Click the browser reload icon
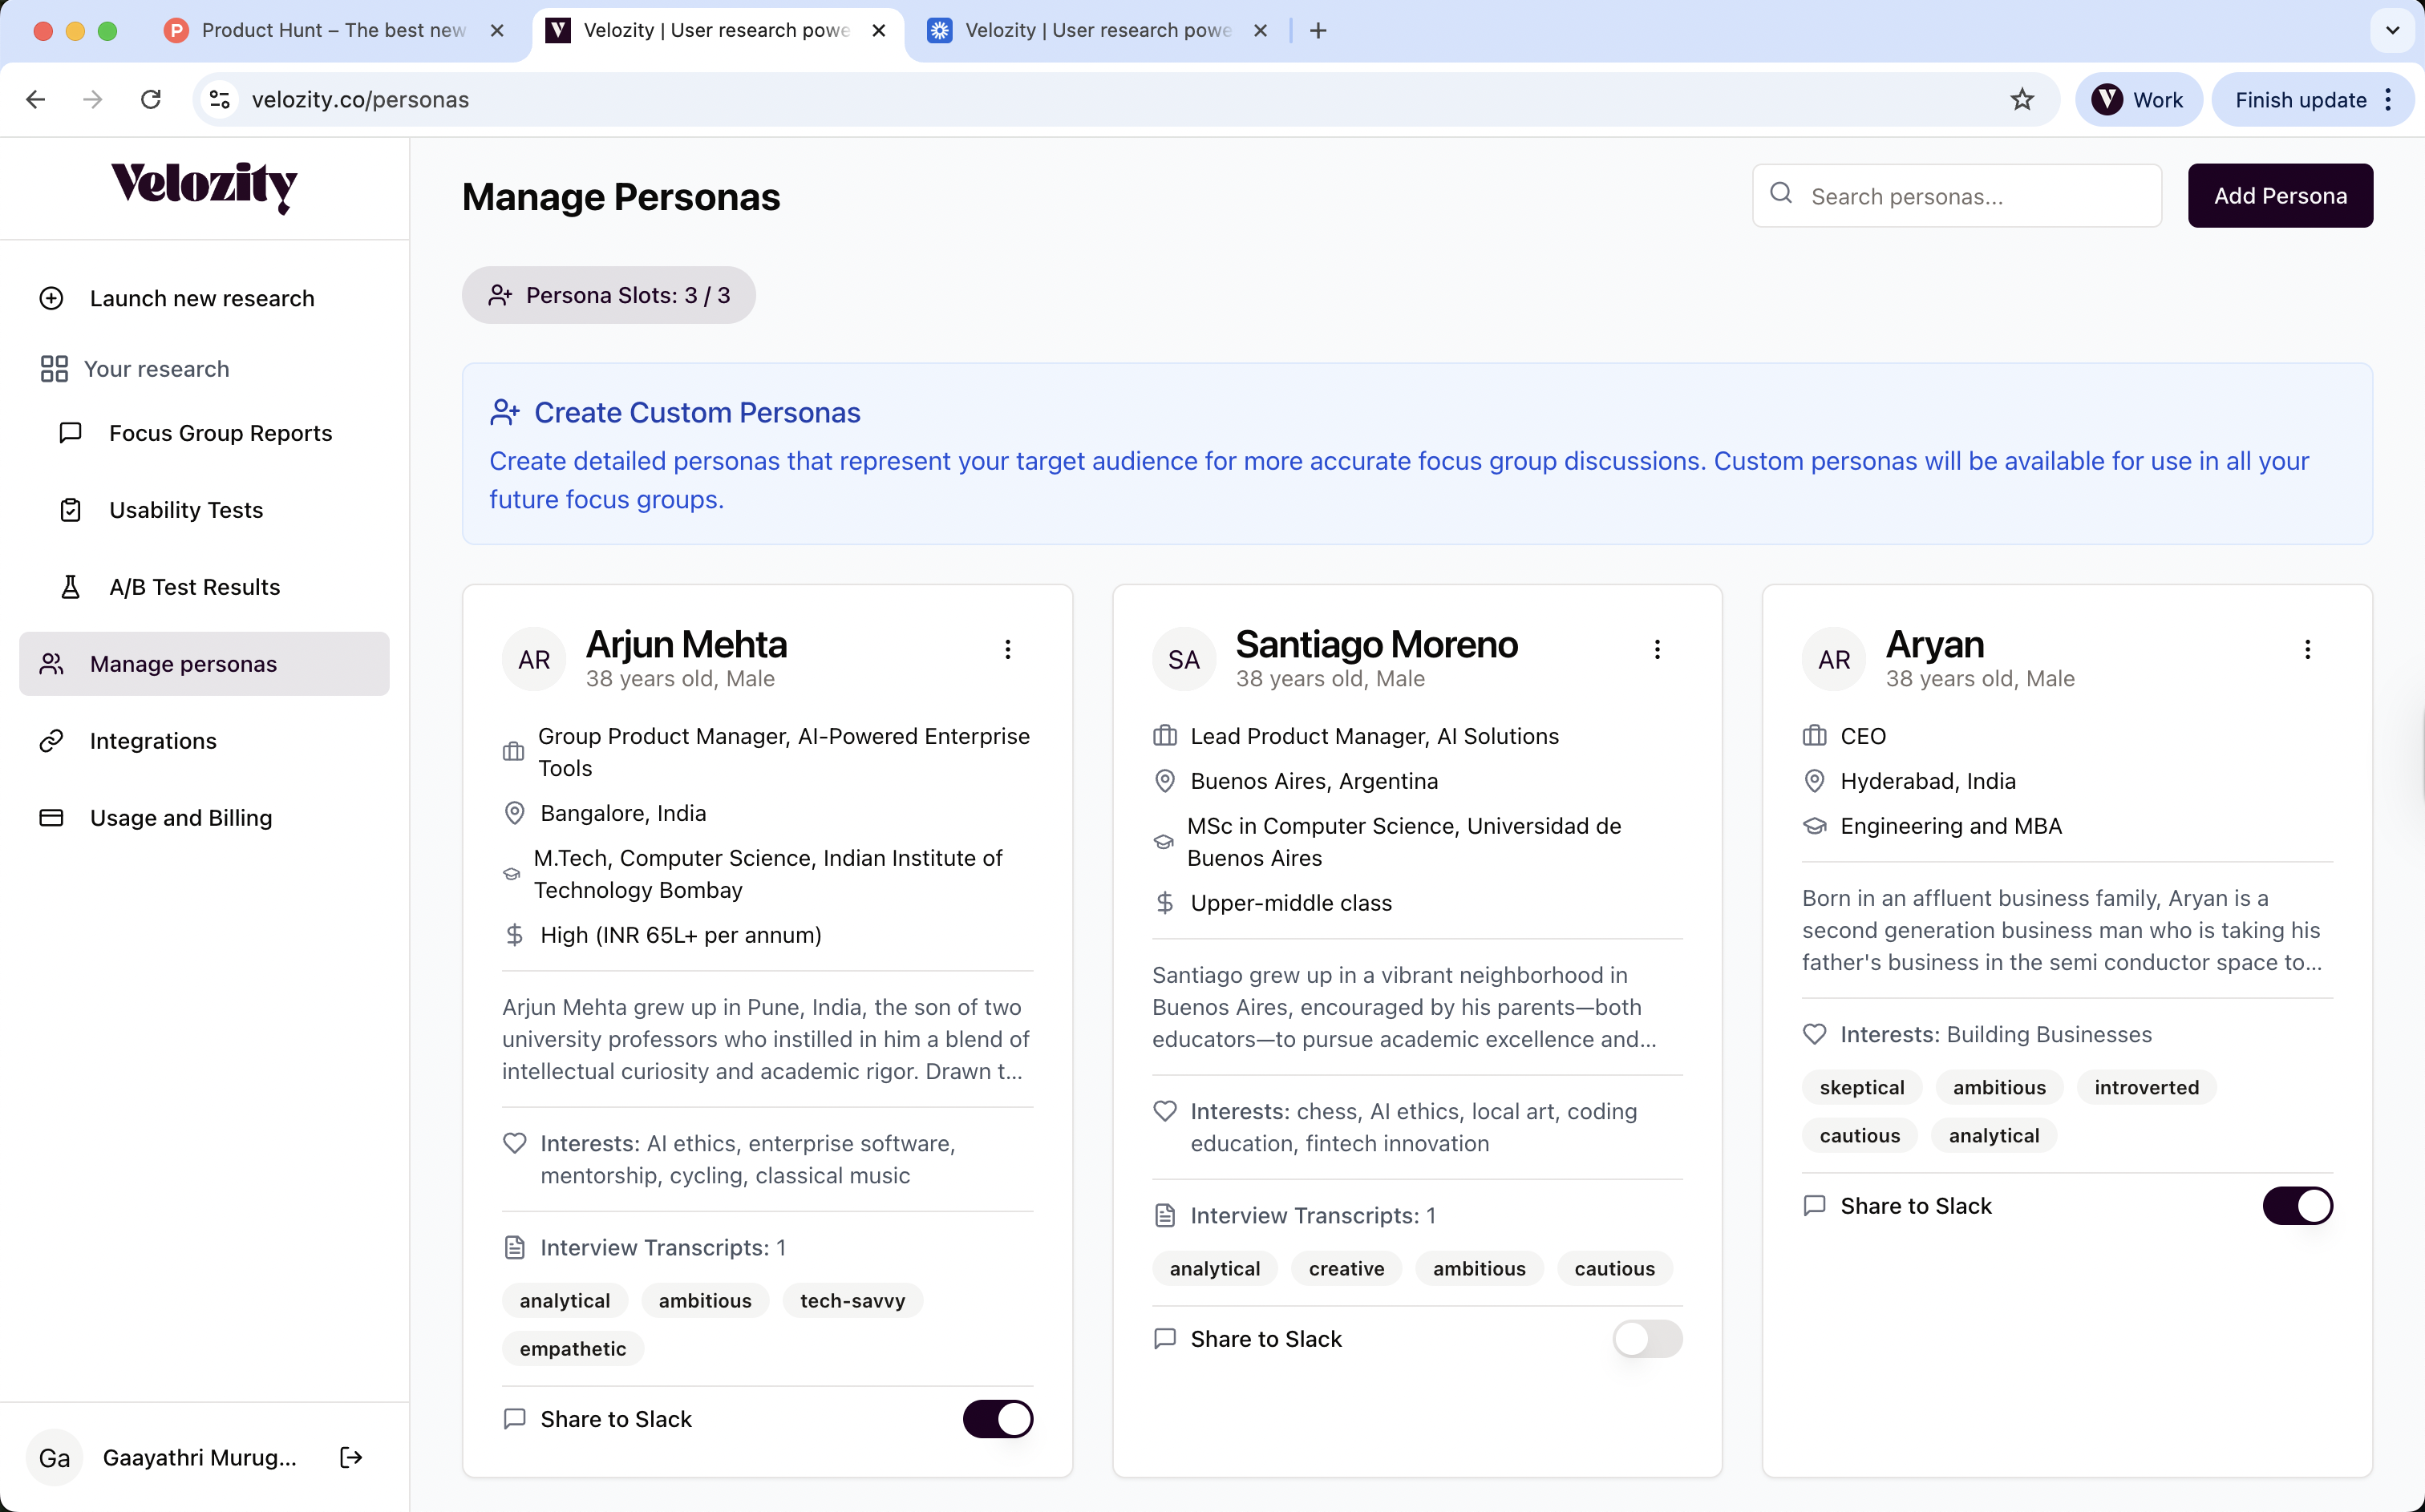 [151, 99]
